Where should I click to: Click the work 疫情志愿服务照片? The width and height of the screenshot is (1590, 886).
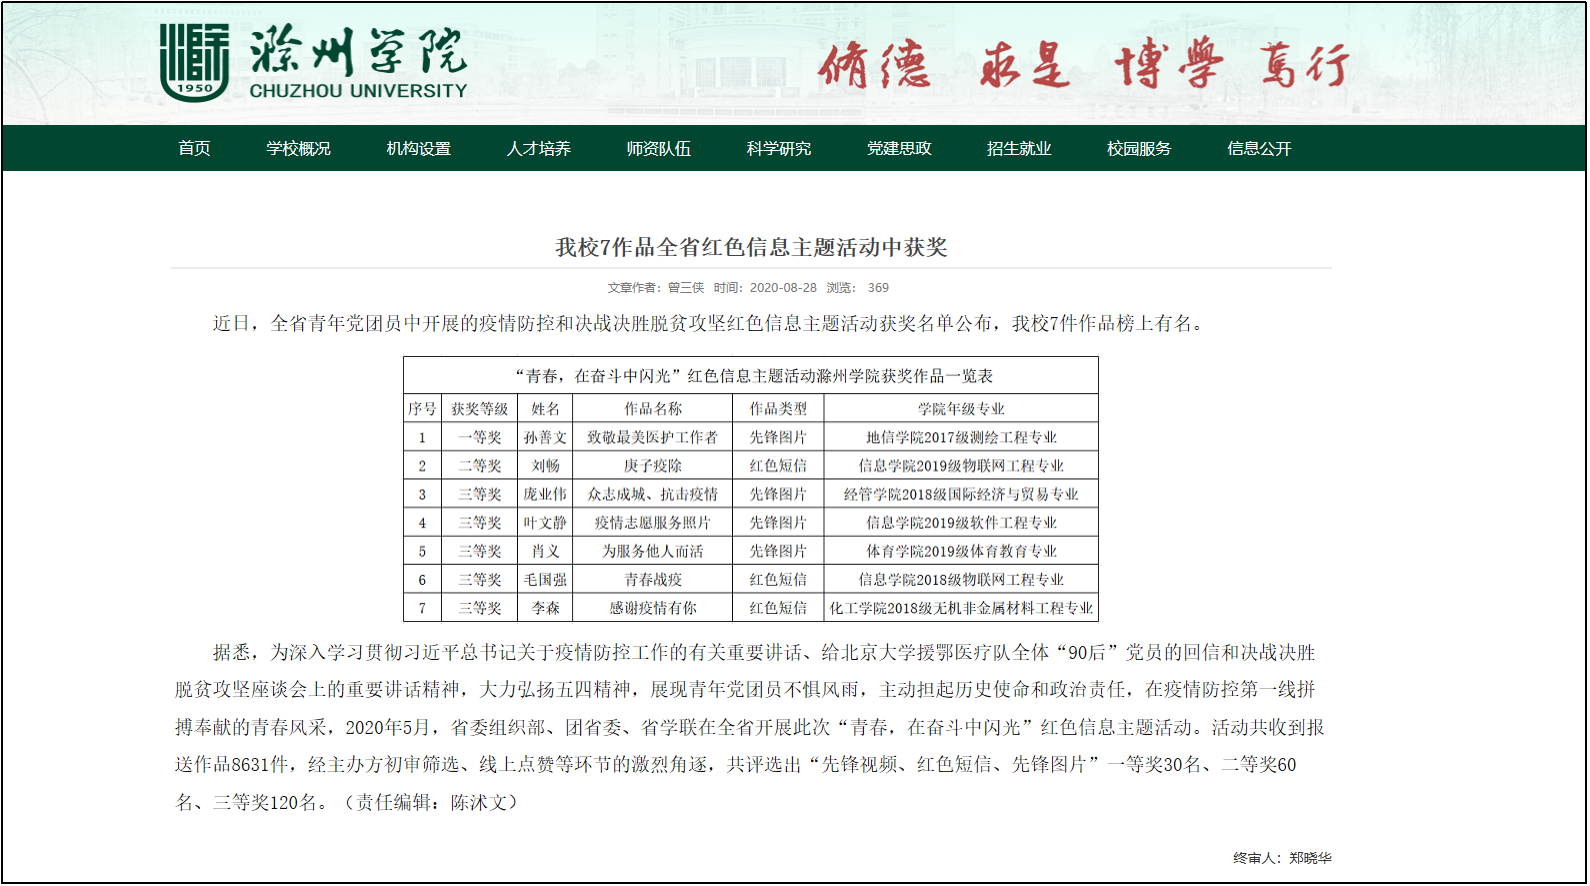(x=653, y=523)
